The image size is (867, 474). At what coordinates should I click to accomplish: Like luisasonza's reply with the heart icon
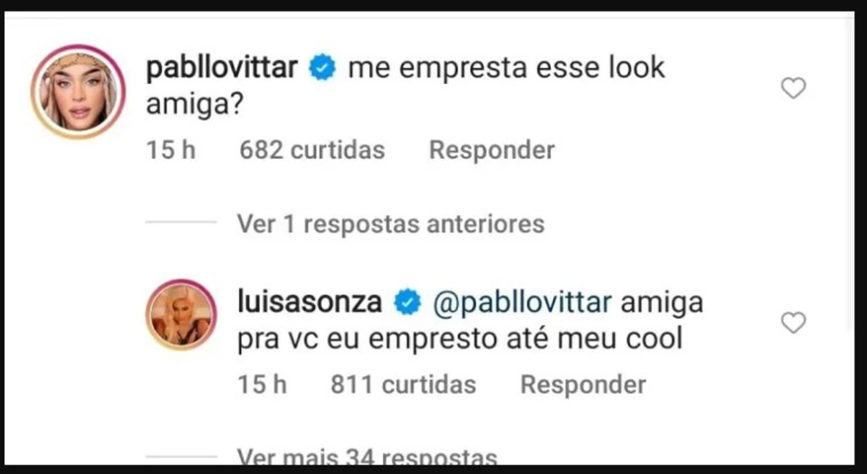tap(793, 322)
